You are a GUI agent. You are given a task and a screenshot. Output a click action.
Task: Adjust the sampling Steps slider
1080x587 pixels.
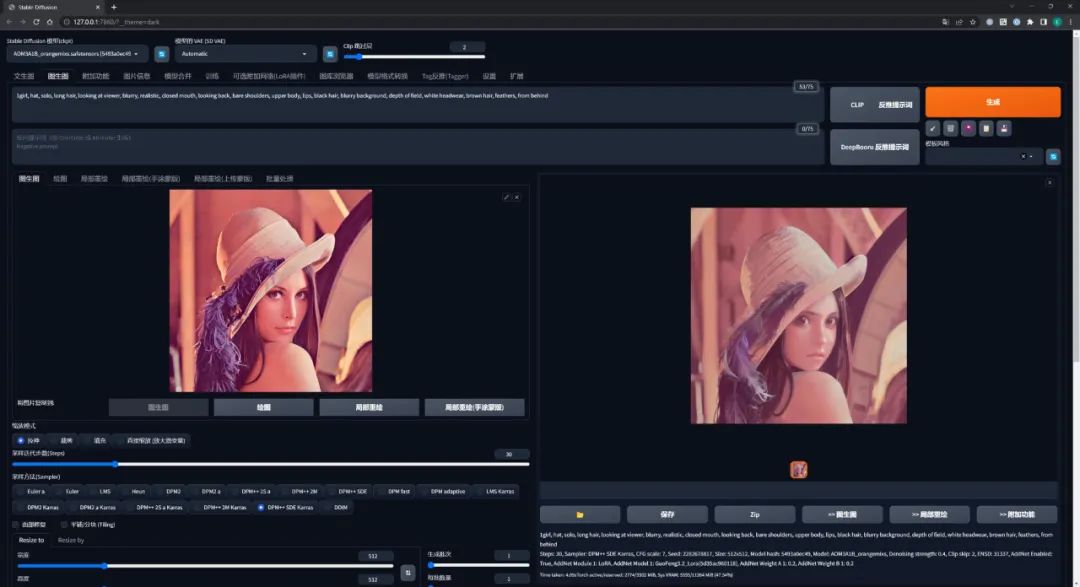[x=271, y=464]
